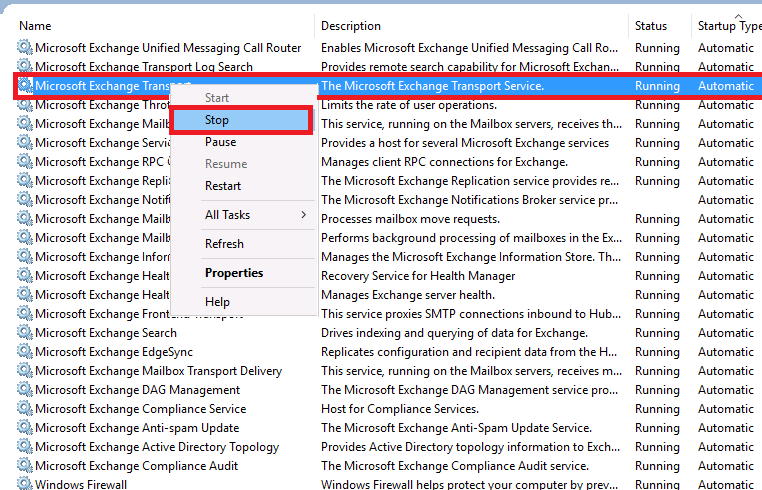Click gear icon of Microsoft Exchange Search service
Viewport: 762px width, 490px height.
point(24,333)
